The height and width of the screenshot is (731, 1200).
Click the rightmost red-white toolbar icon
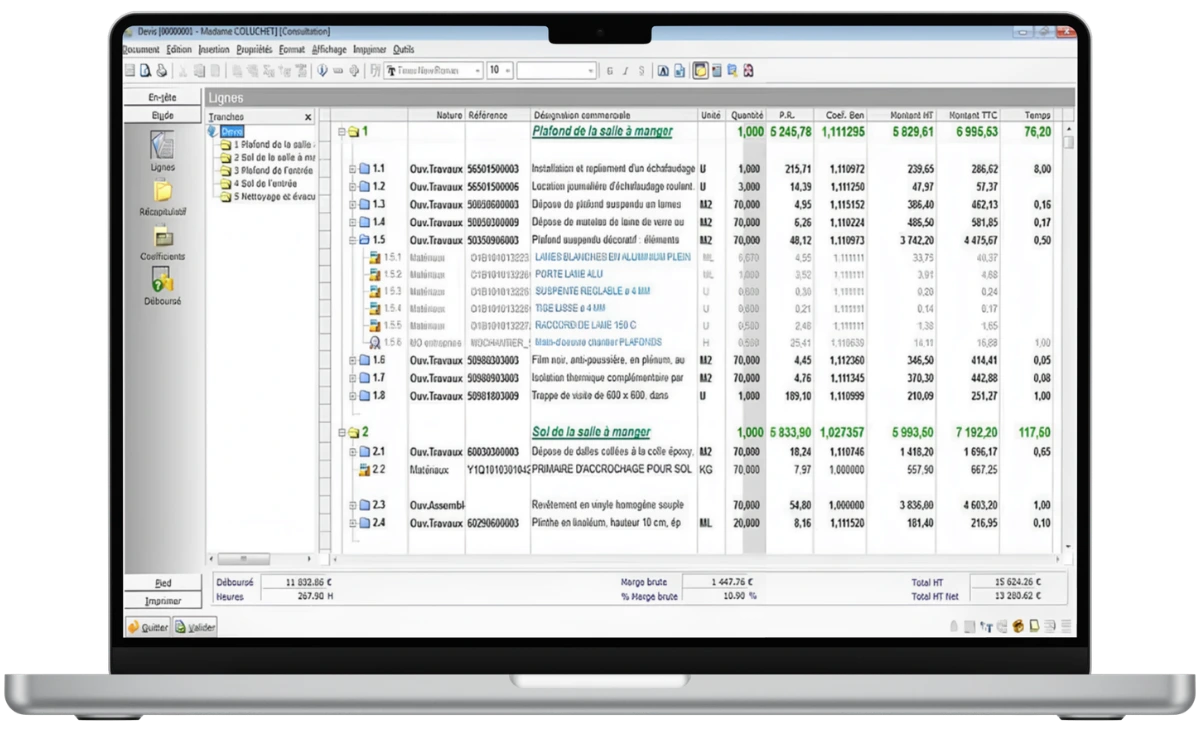(x=748, y=71)
